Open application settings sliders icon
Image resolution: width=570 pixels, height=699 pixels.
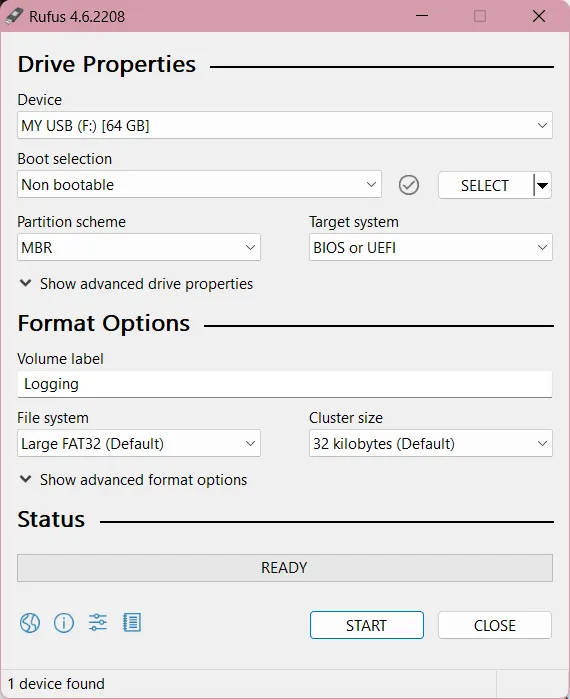coord(98,622)
